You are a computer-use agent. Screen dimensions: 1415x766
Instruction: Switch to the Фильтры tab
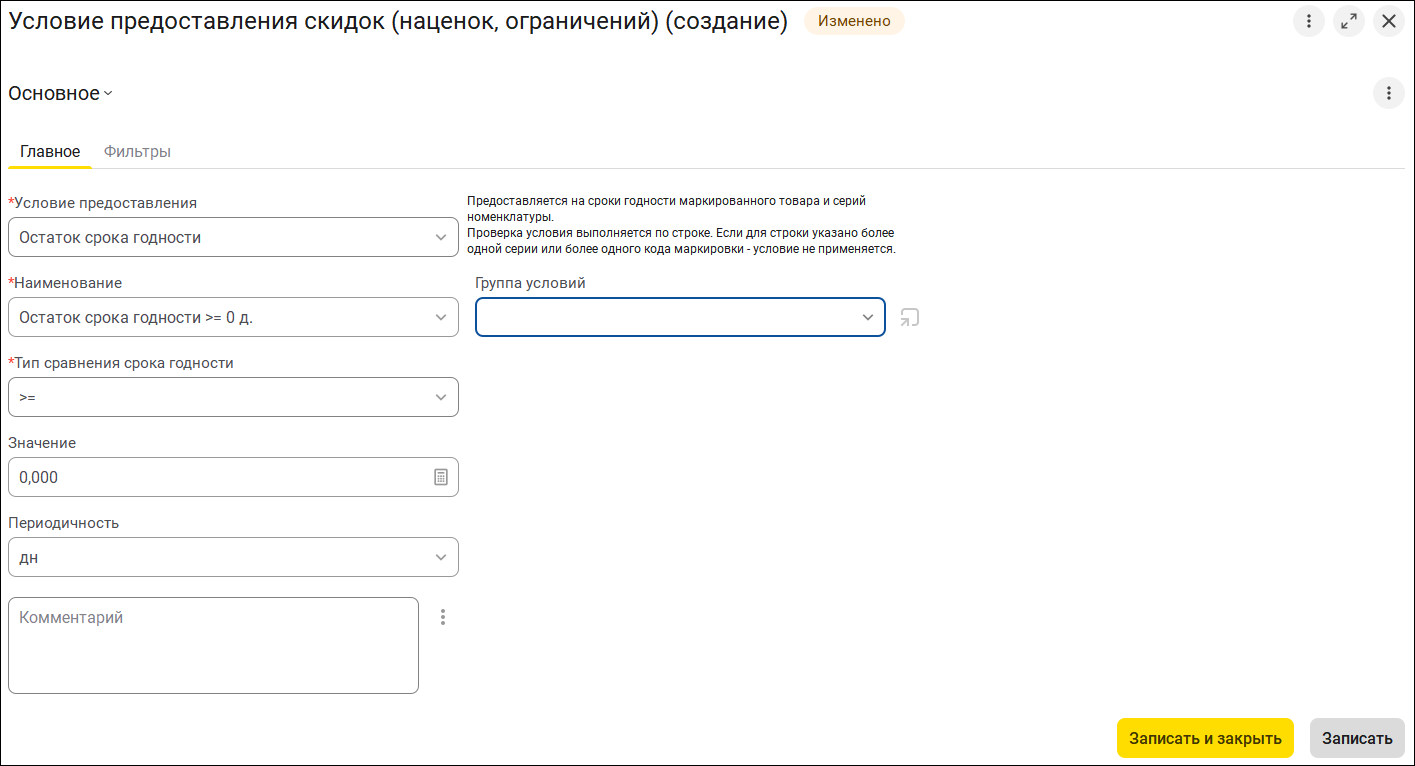[x=137, y=152]
